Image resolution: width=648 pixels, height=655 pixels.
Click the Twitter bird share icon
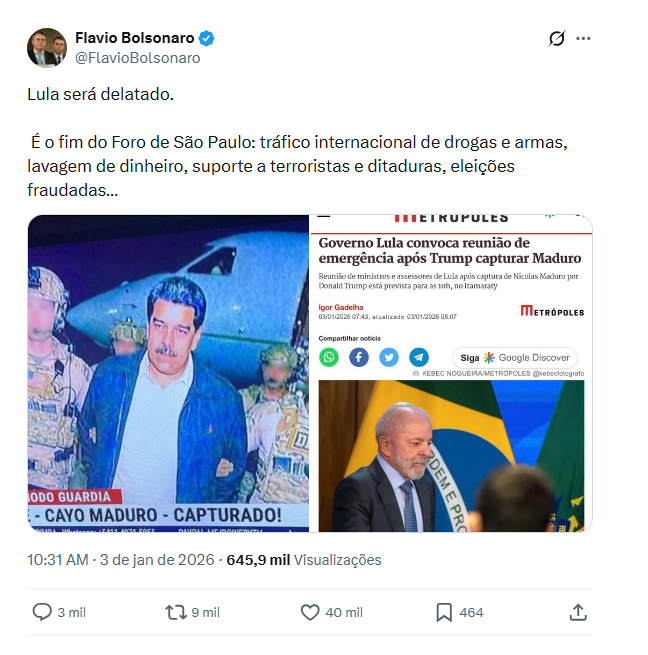coord(389,357)
